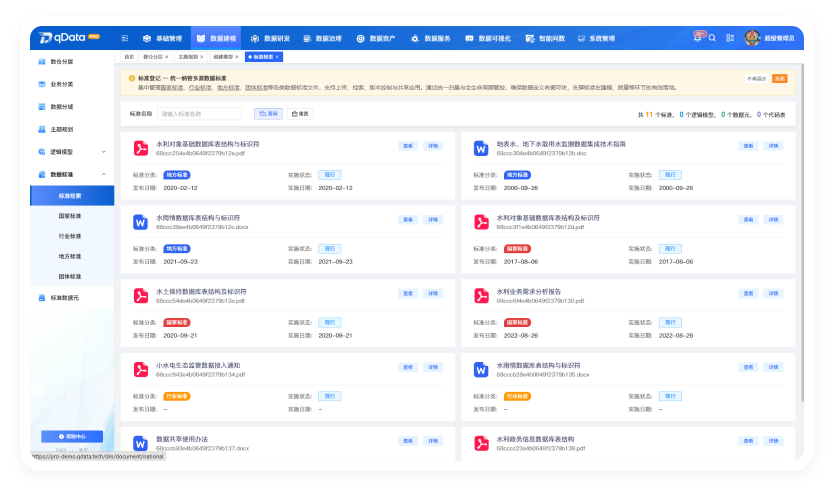Click the 主题规划 sidebar icon

[42, 129]
